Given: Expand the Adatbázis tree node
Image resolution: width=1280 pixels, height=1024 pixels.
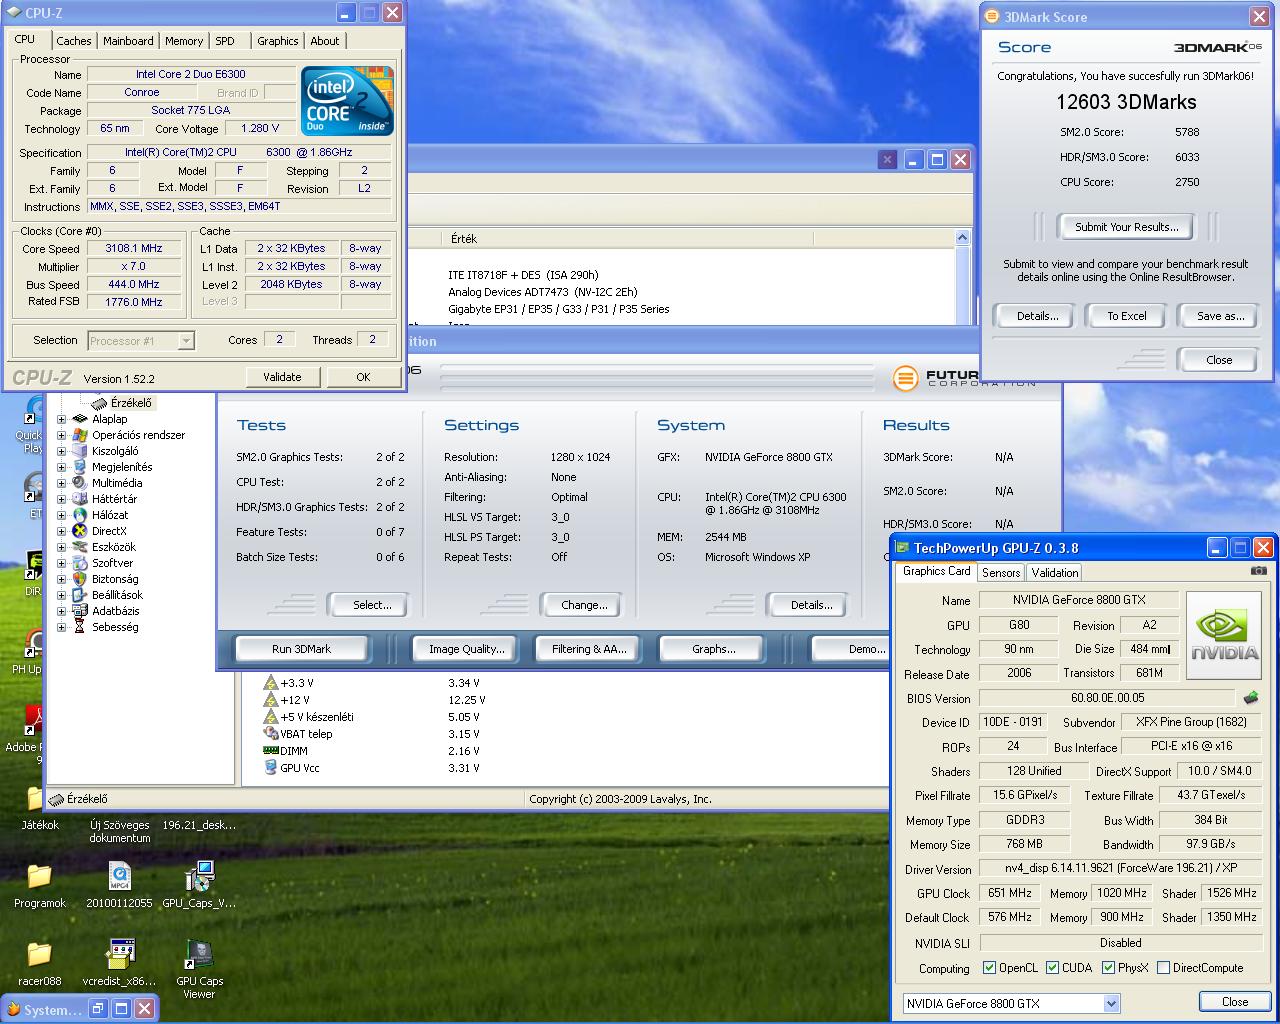Looking at the screenshot, I should pos(61,611).
